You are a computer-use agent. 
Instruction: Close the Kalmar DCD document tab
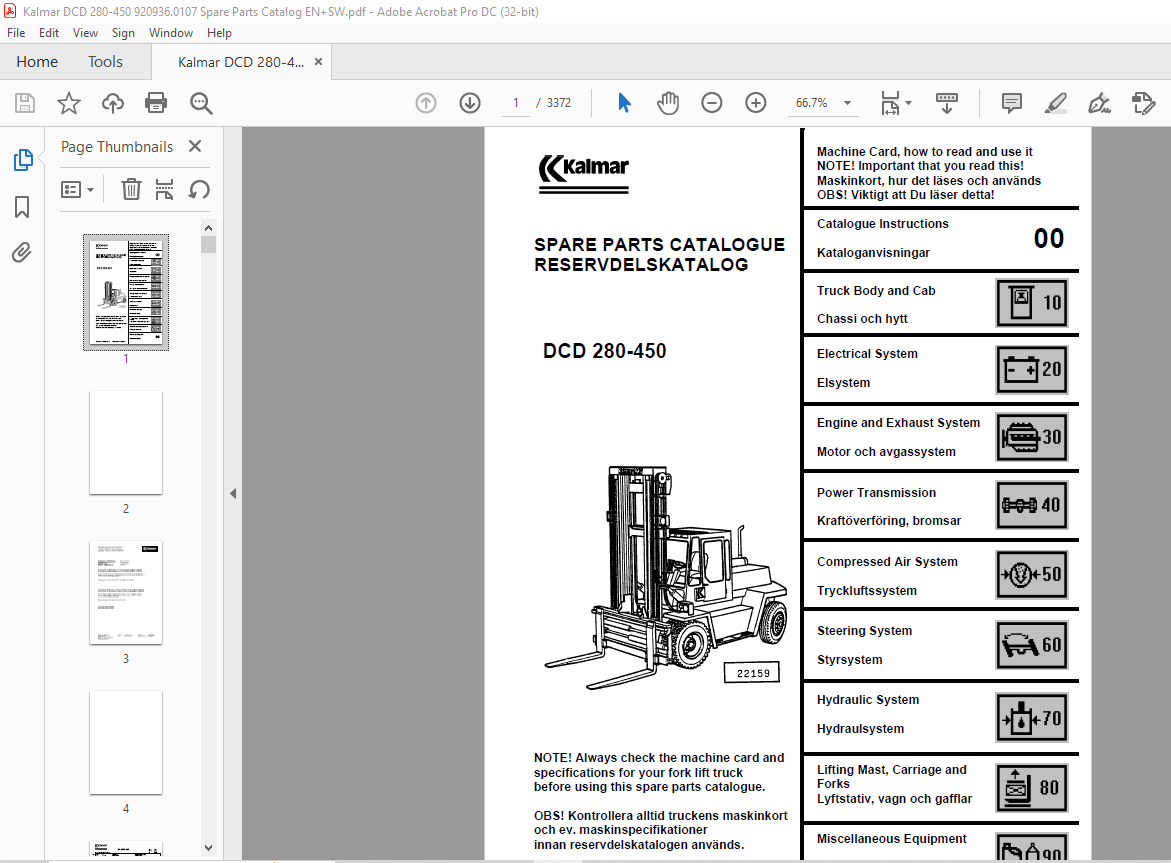click(318, 62)
